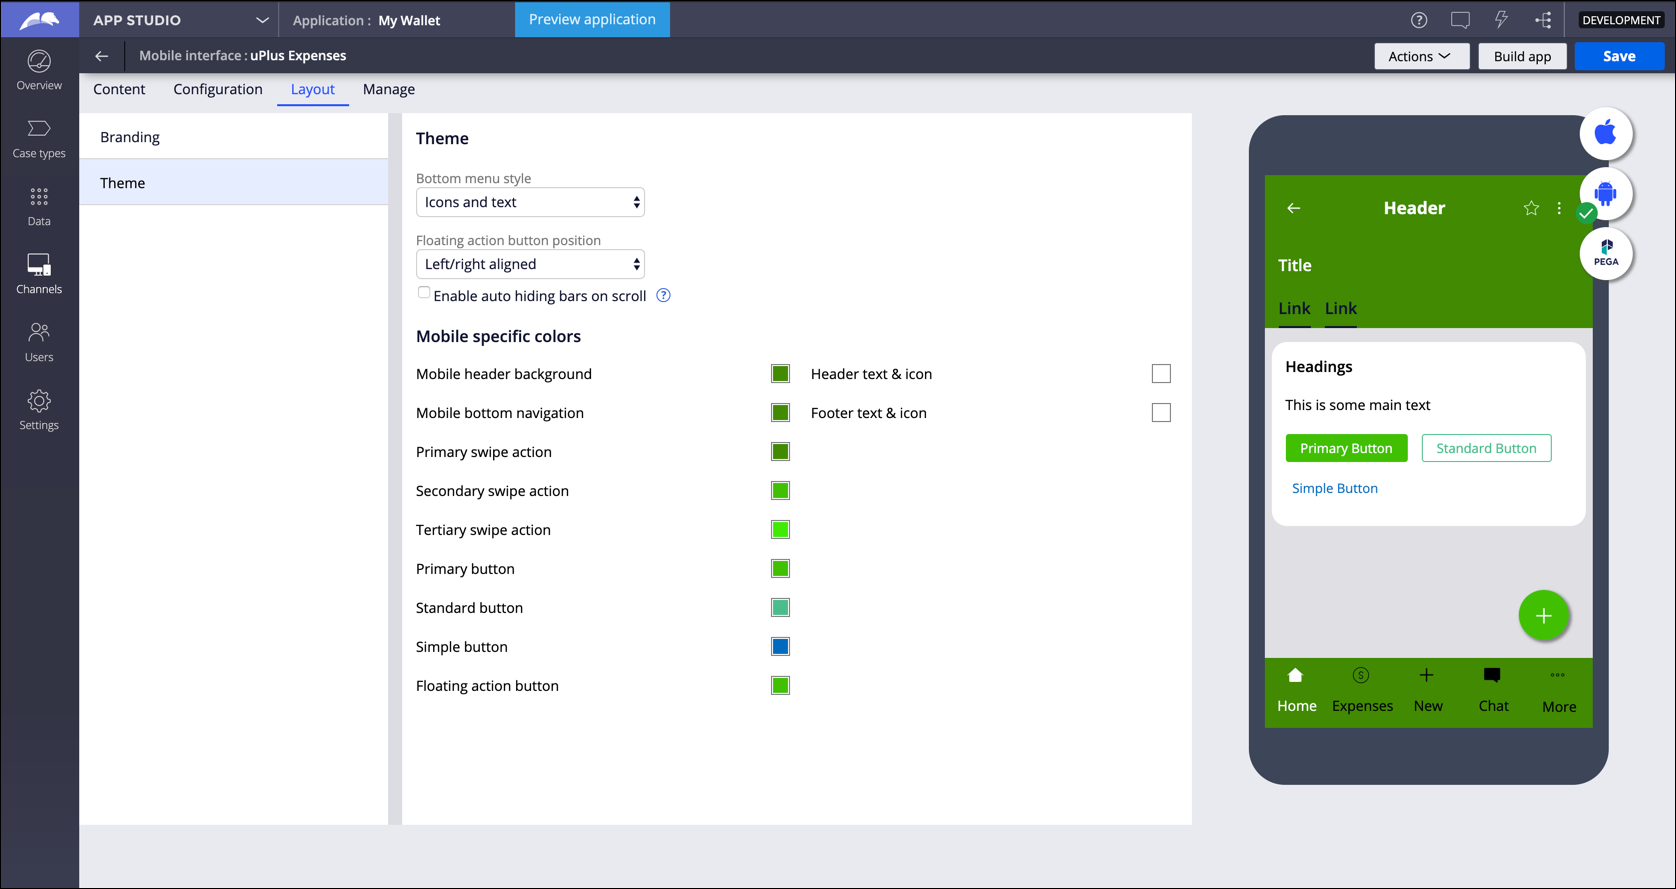Select the Apple iOS preview icon
This screenshot has height=889, width=1676.
point(1605,133)
